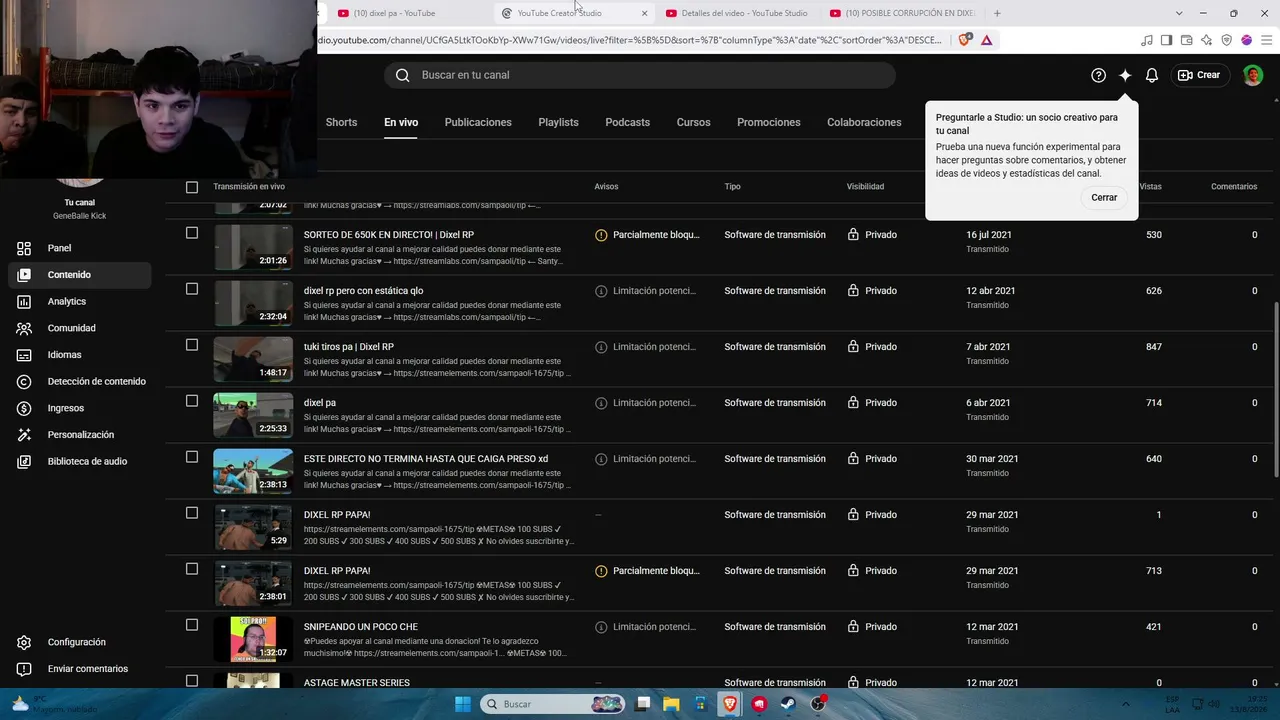Select the SORTEO DE 650K EN DIRECTO checkbox
Viewport: 1280px width, 720px height.
pos(192,233)
